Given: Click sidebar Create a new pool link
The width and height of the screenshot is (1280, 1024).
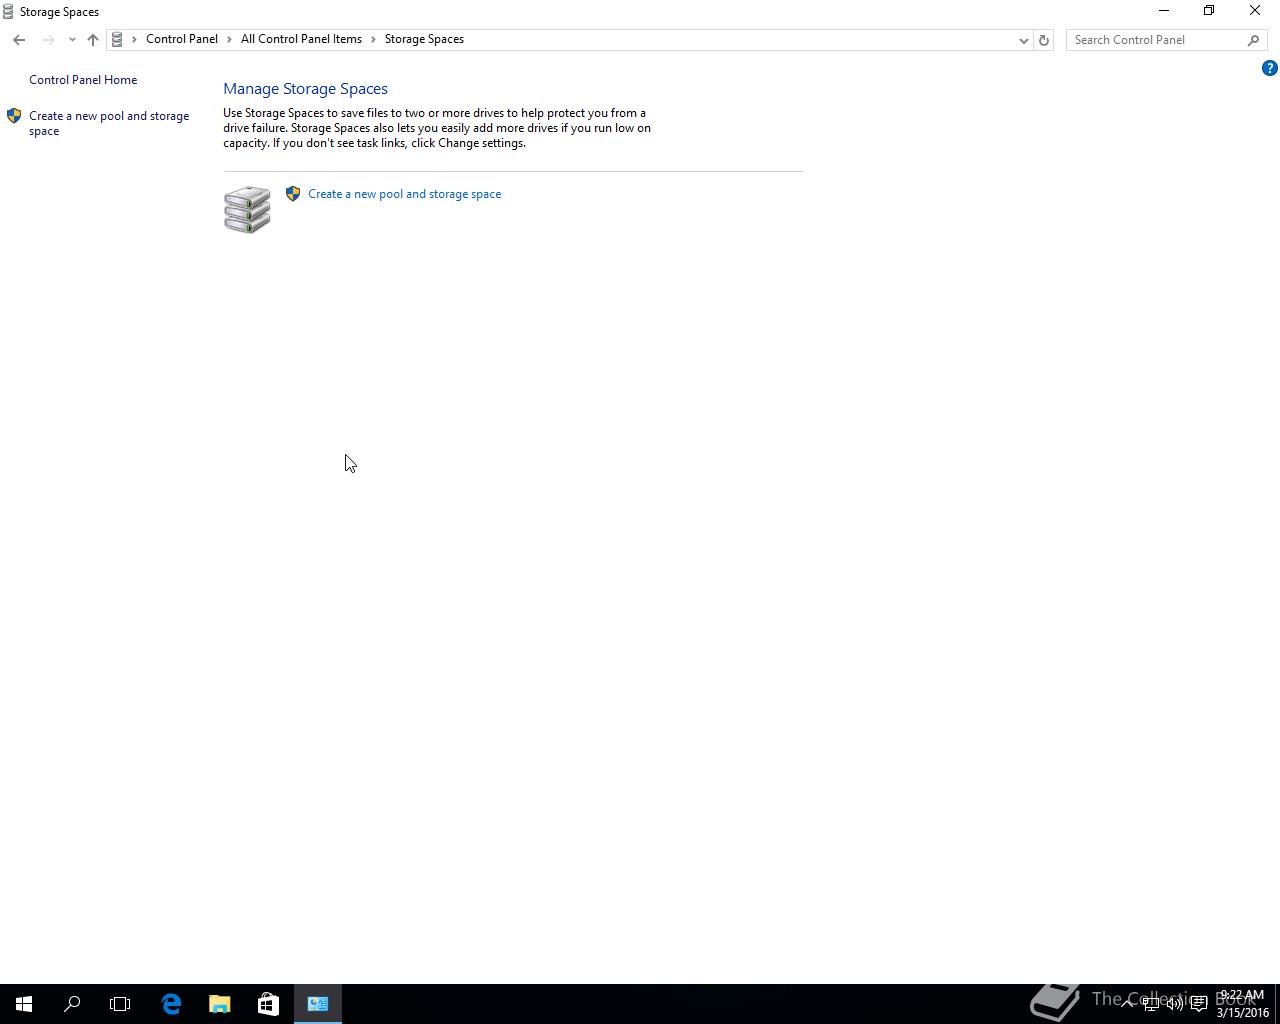Looking at the screenshot, I should pyautogui.click(x=109, y=123).
